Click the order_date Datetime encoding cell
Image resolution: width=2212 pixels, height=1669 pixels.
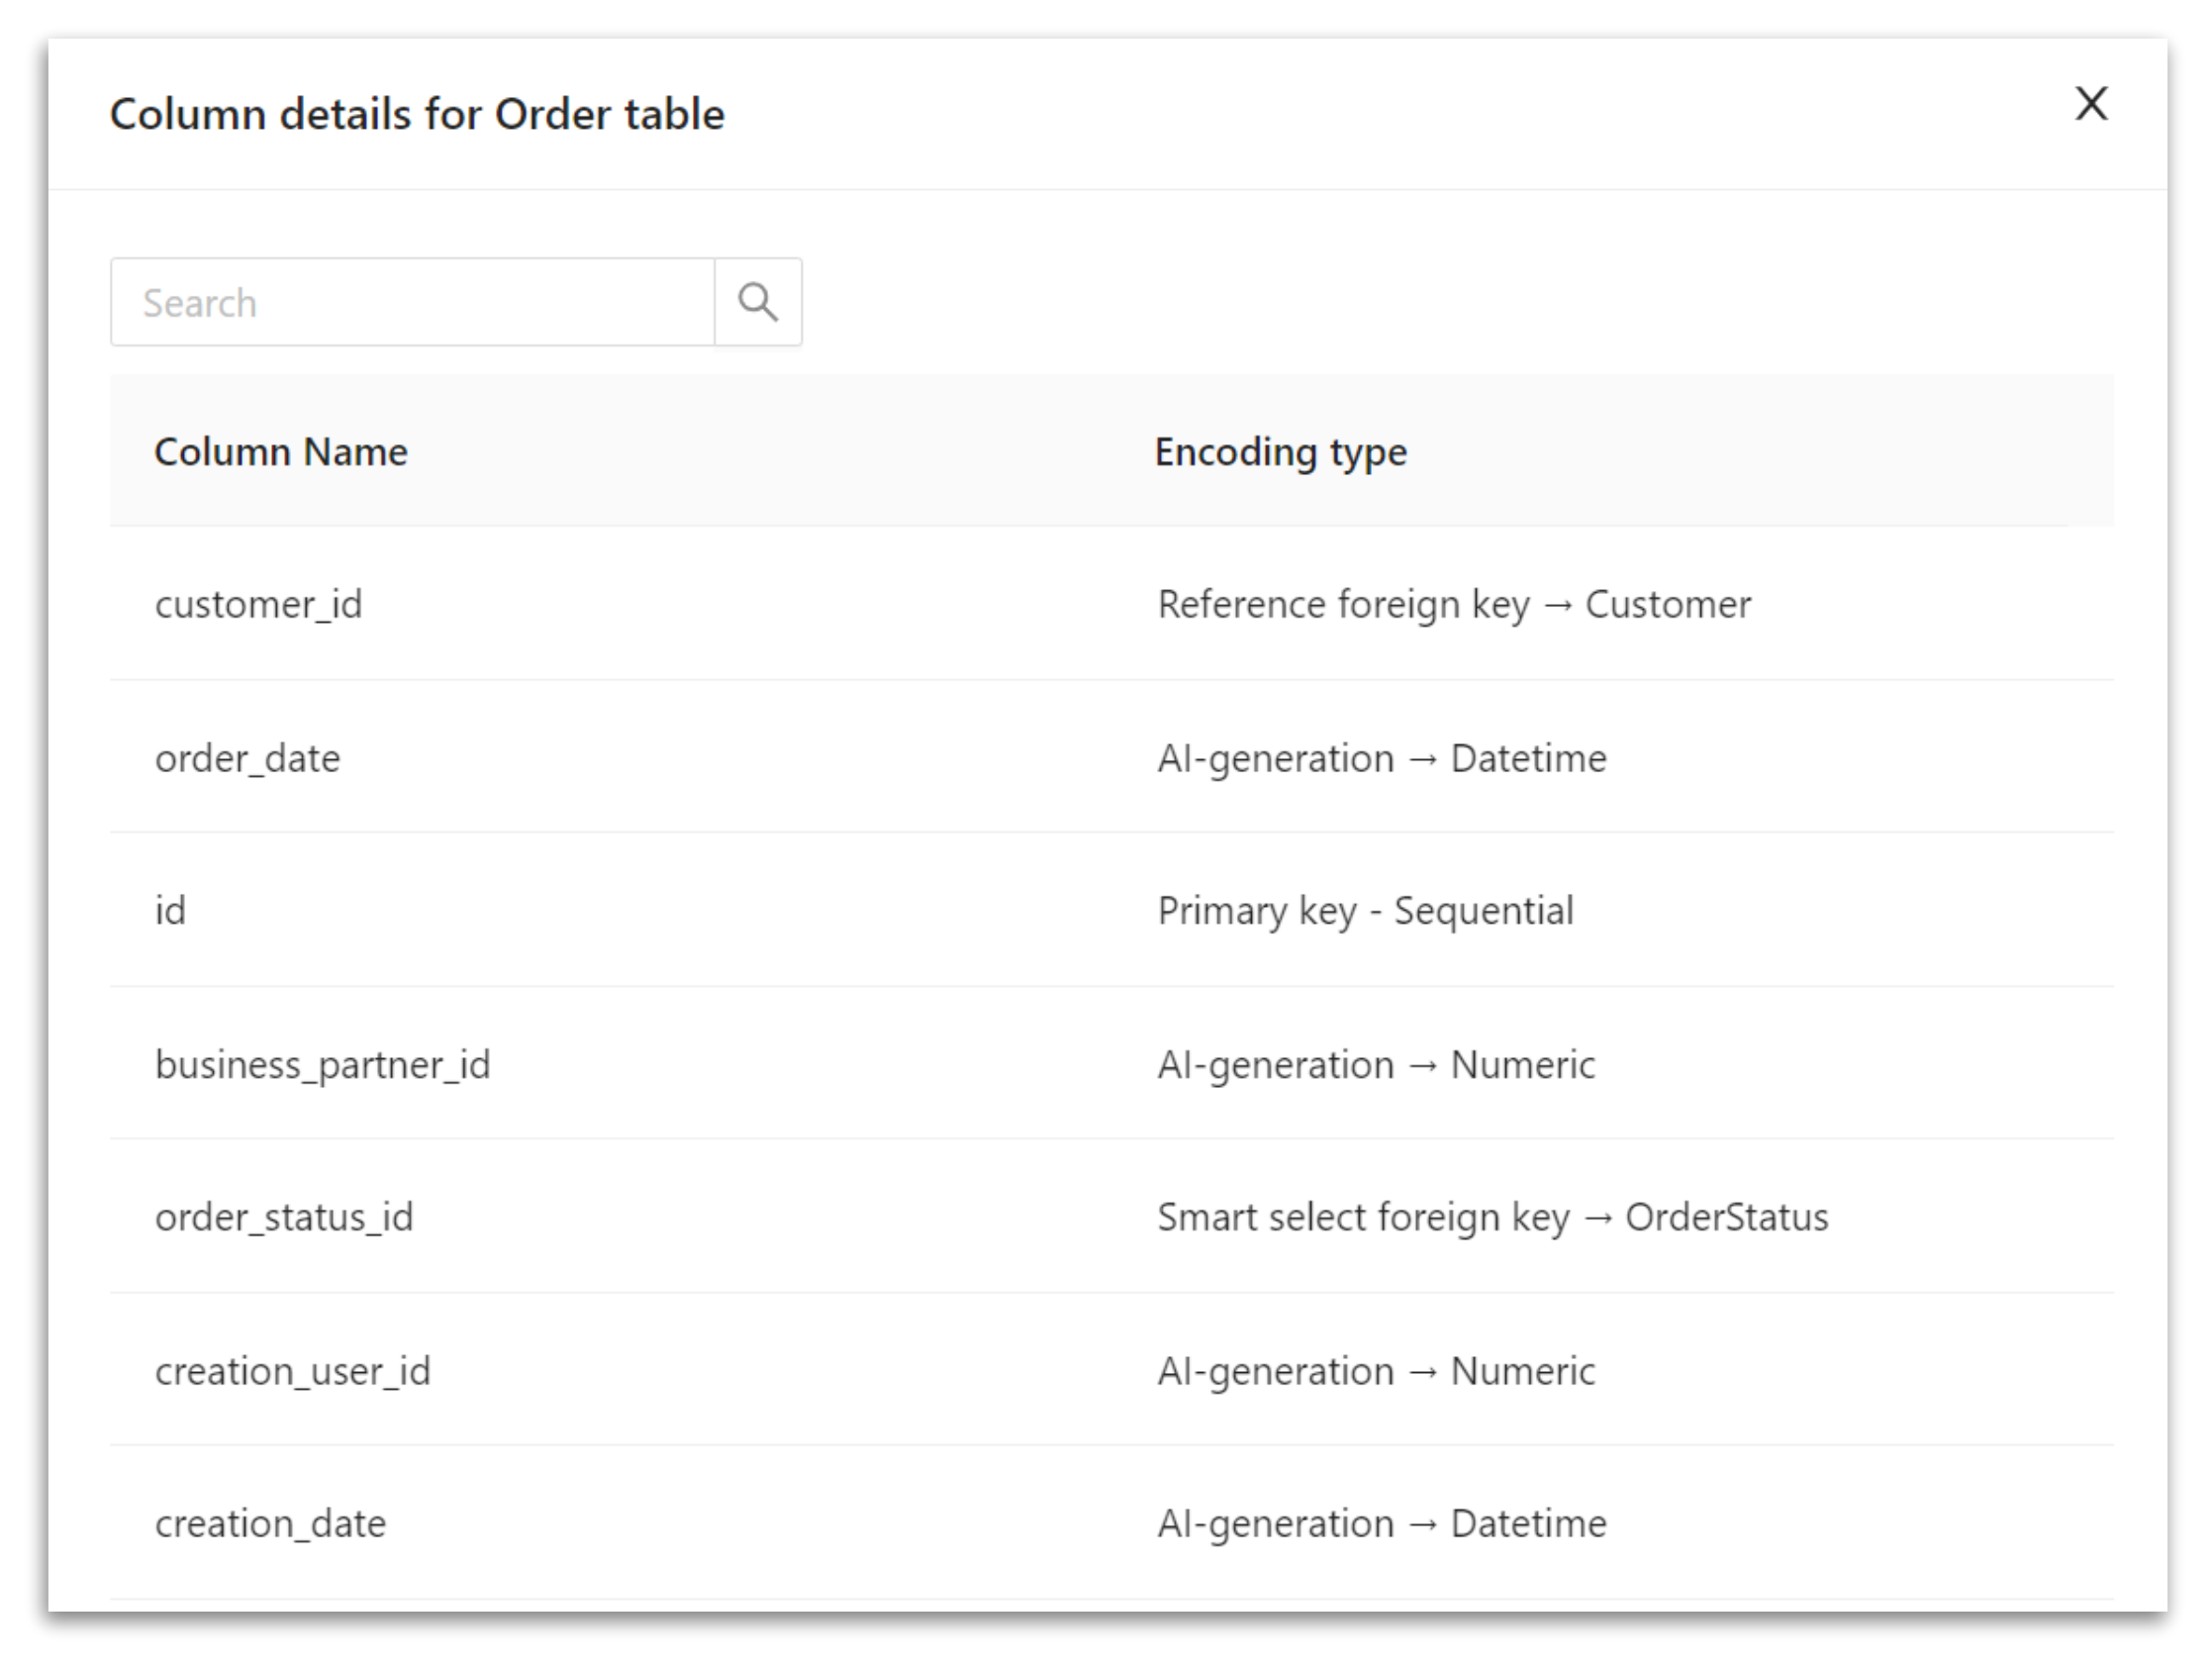(x=1382, y=758)
